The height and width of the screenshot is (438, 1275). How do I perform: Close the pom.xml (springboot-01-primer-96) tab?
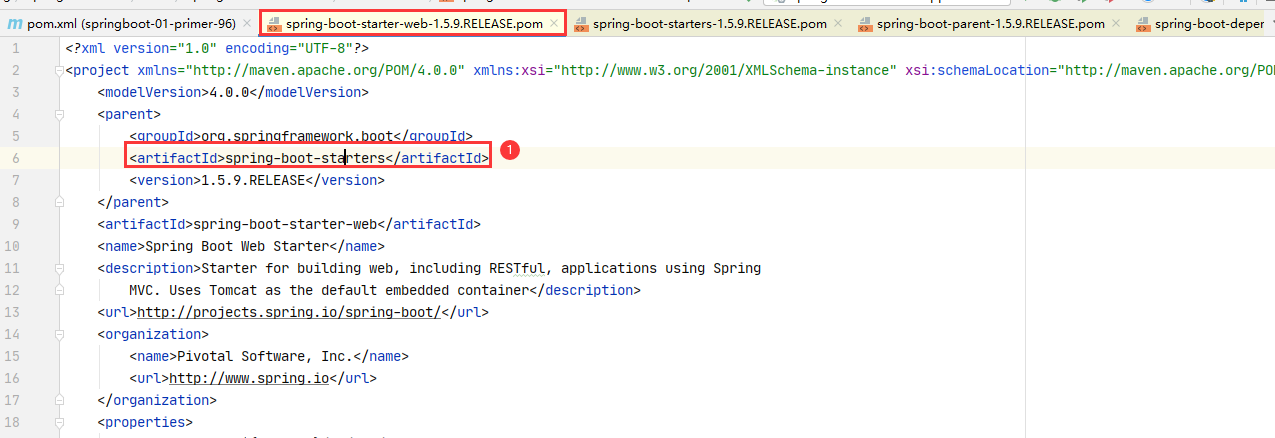click(x=245, y=24)
